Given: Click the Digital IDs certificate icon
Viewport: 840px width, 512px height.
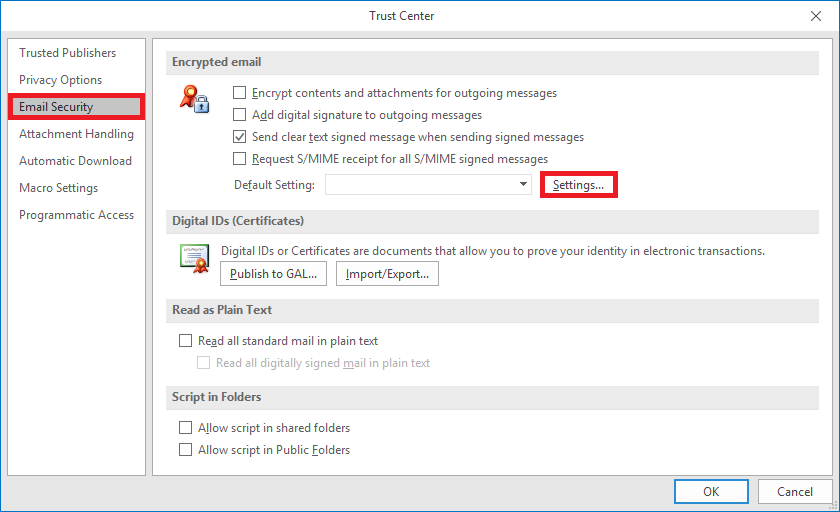Looking at the screenshot, I should click(x=193, y=257).
